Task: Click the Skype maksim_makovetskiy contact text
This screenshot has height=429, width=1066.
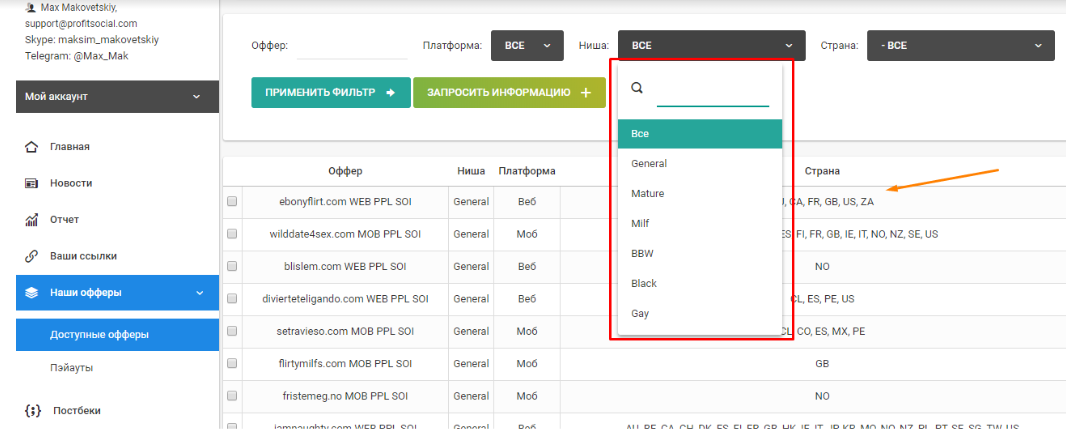Action: click(x=92, y=39)
